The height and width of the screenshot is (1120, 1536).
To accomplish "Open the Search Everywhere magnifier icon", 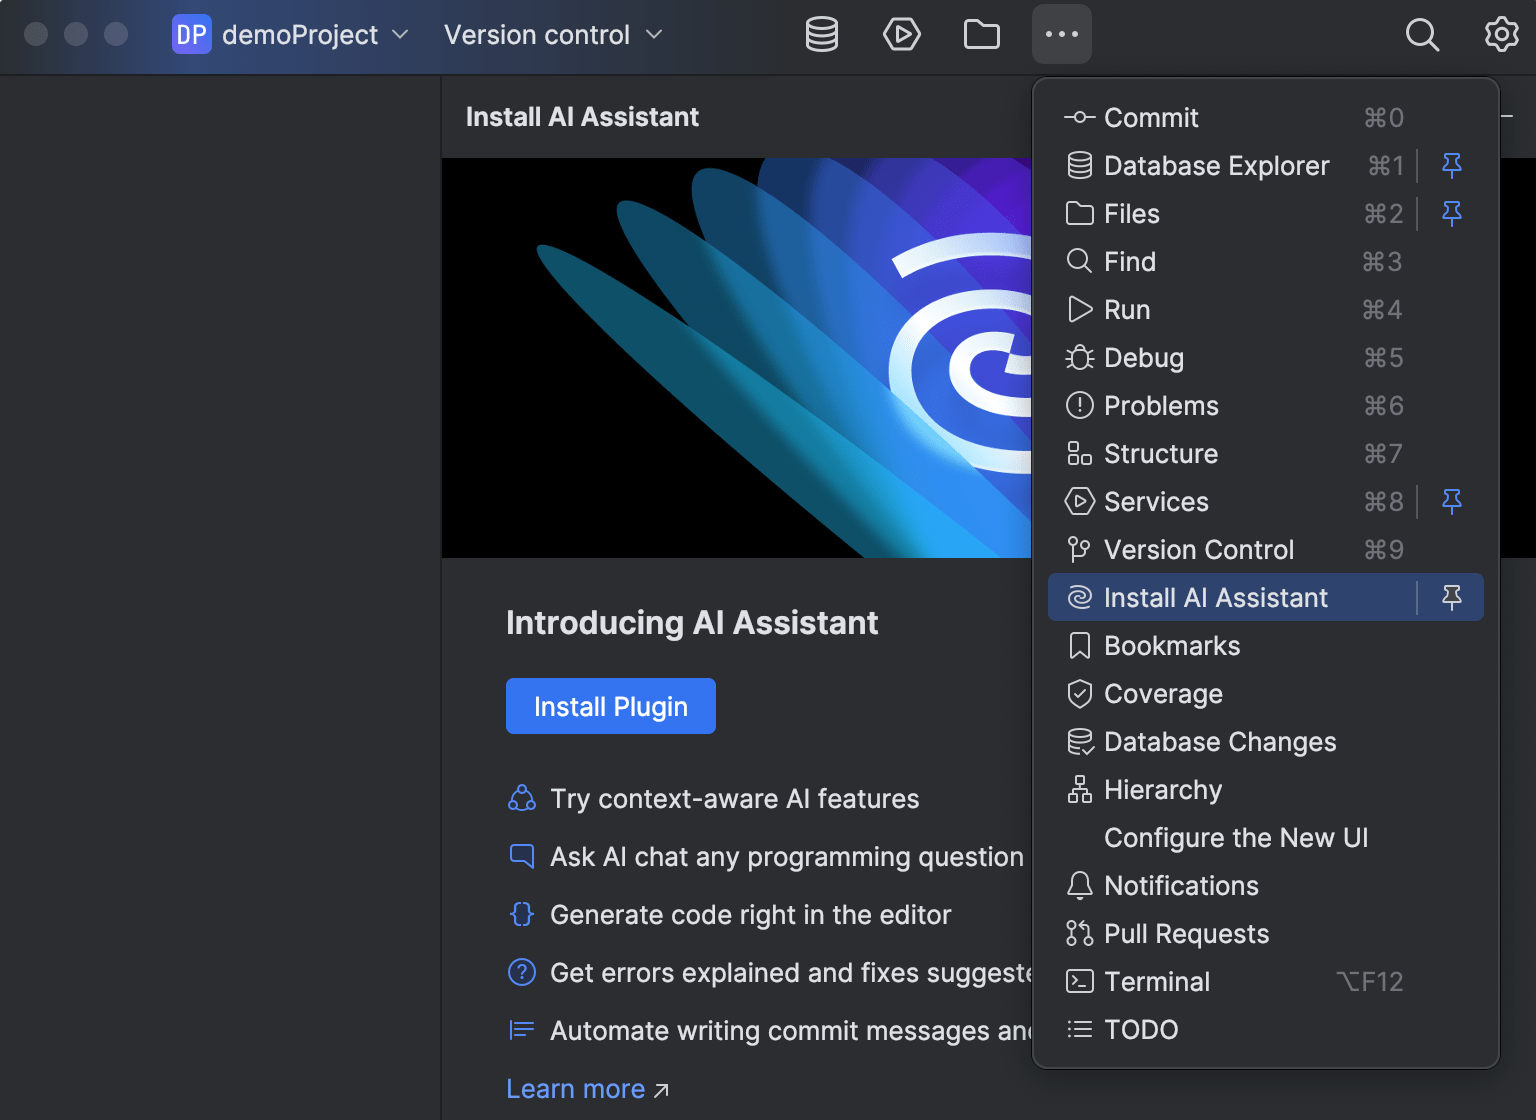I will [x=1422, y=34].
